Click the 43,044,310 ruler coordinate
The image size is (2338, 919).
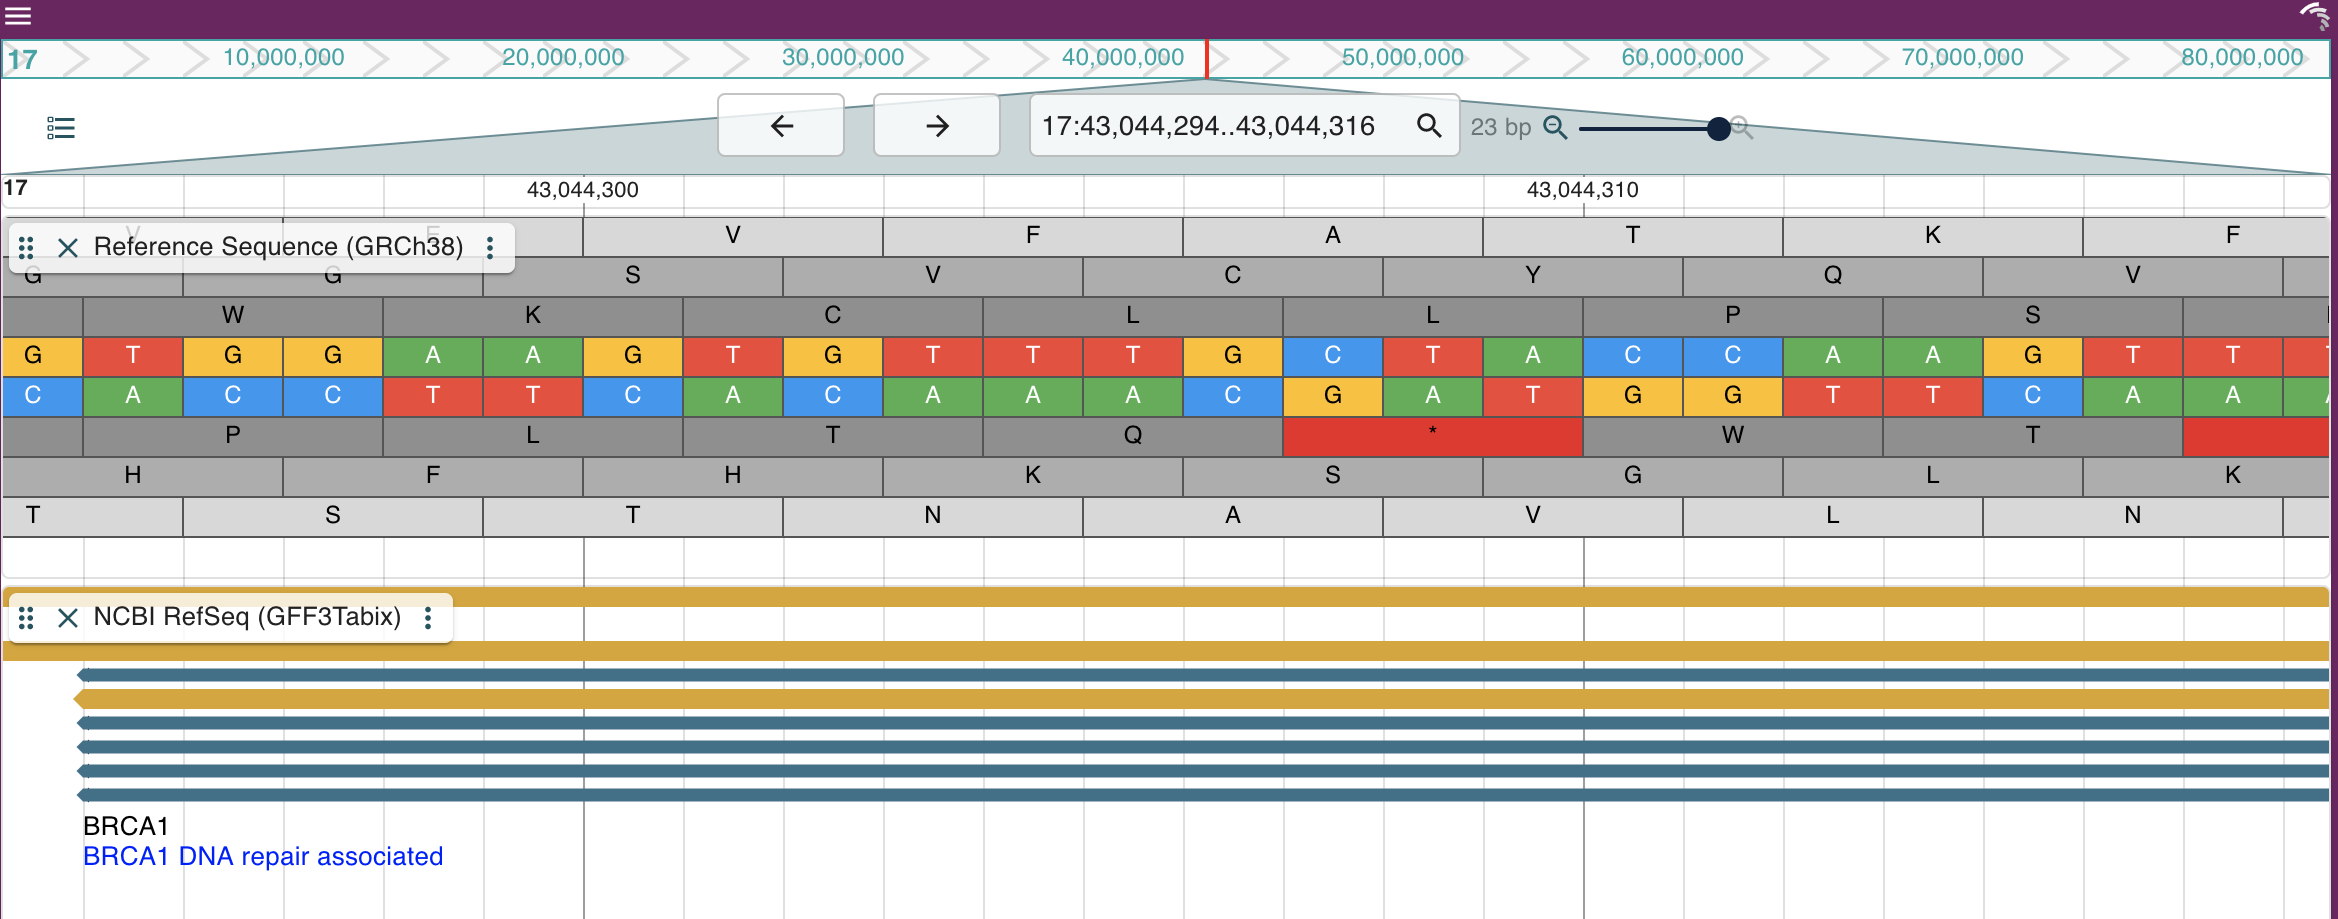[1582, 190]
